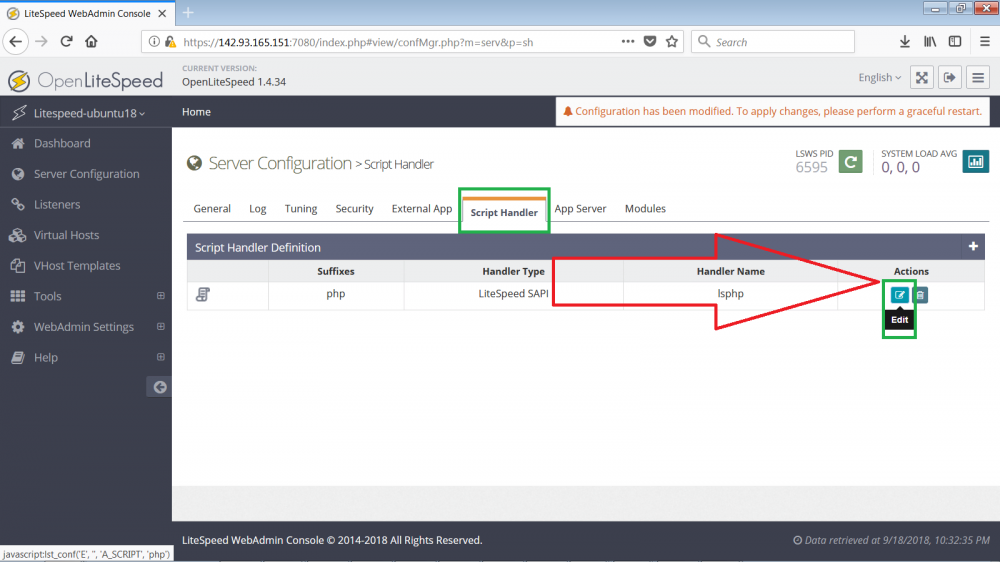
Task: Switch to the External App tab
Action: coord(422,209)
